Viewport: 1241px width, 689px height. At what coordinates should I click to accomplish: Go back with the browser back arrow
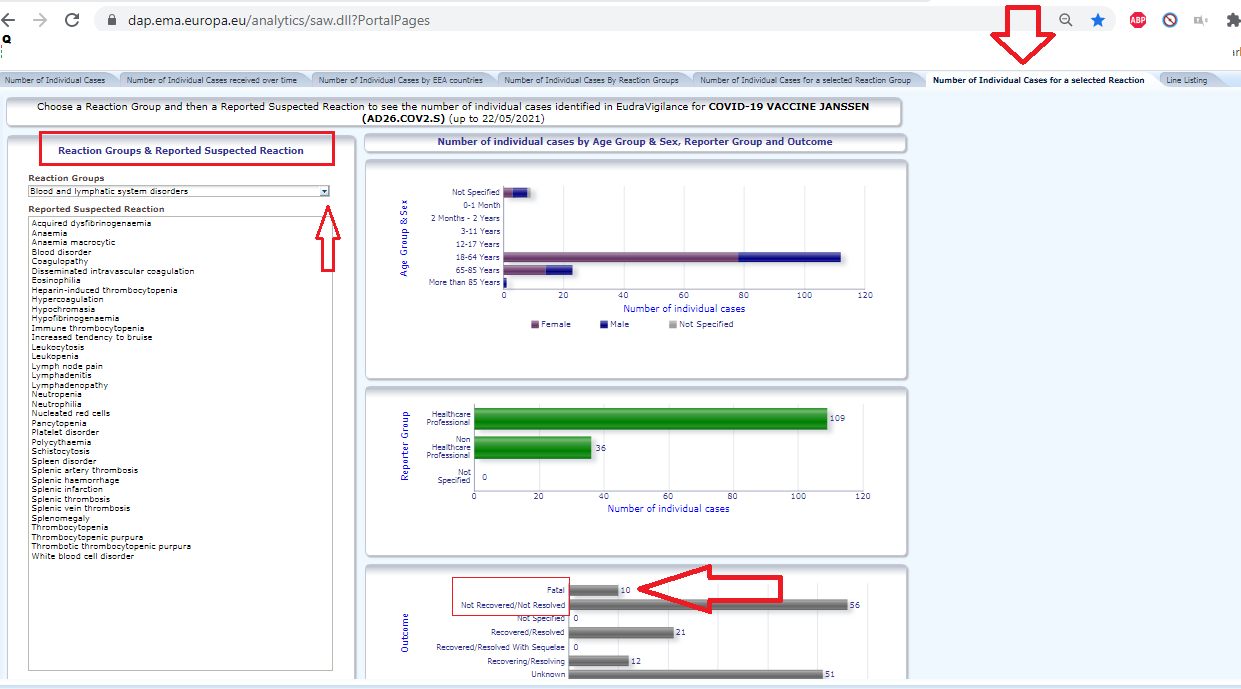tap(9, 20)
